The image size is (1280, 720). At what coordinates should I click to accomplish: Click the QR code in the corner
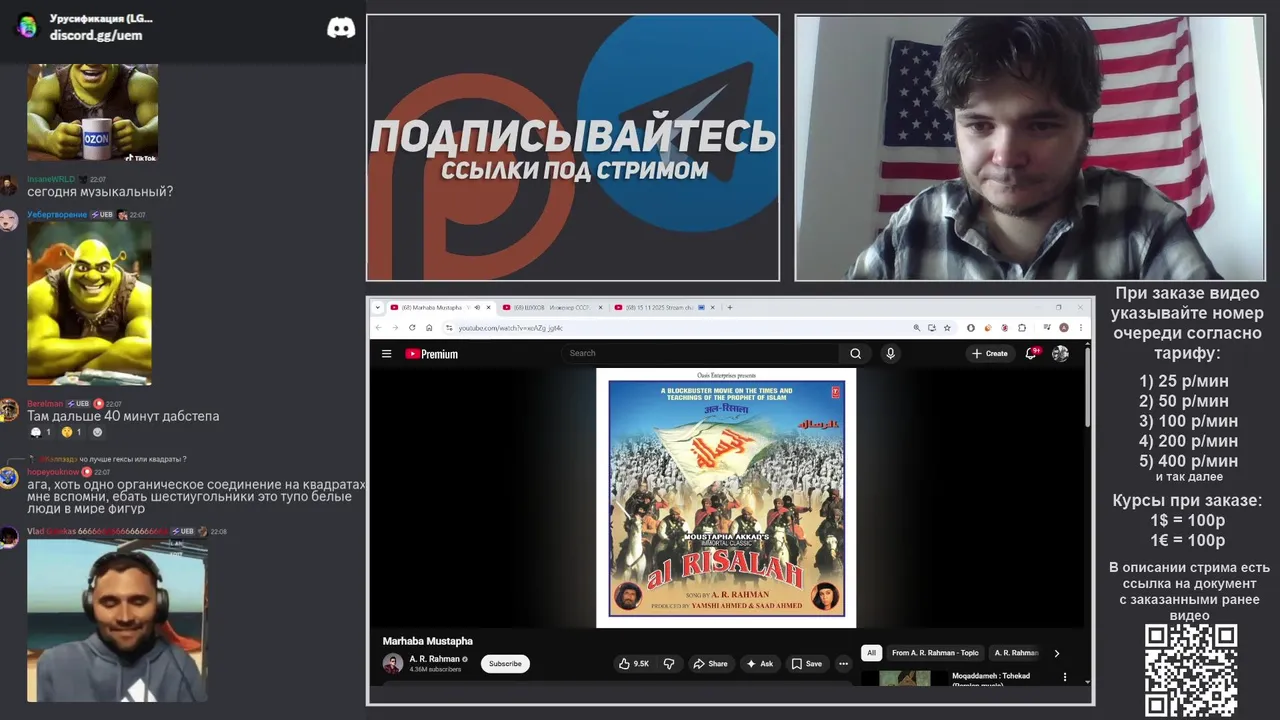(1191, 670)
